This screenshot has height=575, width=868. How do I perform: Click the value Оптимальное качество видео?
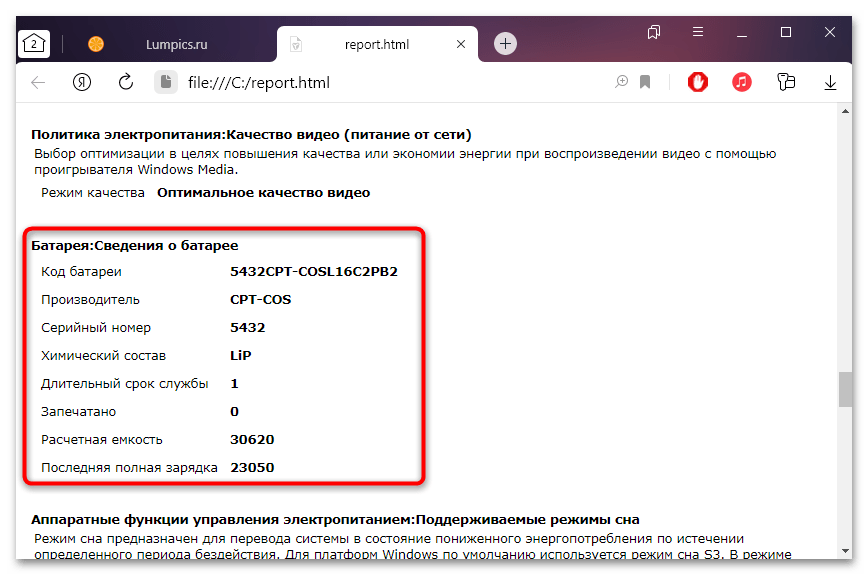[x=264, y=193]
